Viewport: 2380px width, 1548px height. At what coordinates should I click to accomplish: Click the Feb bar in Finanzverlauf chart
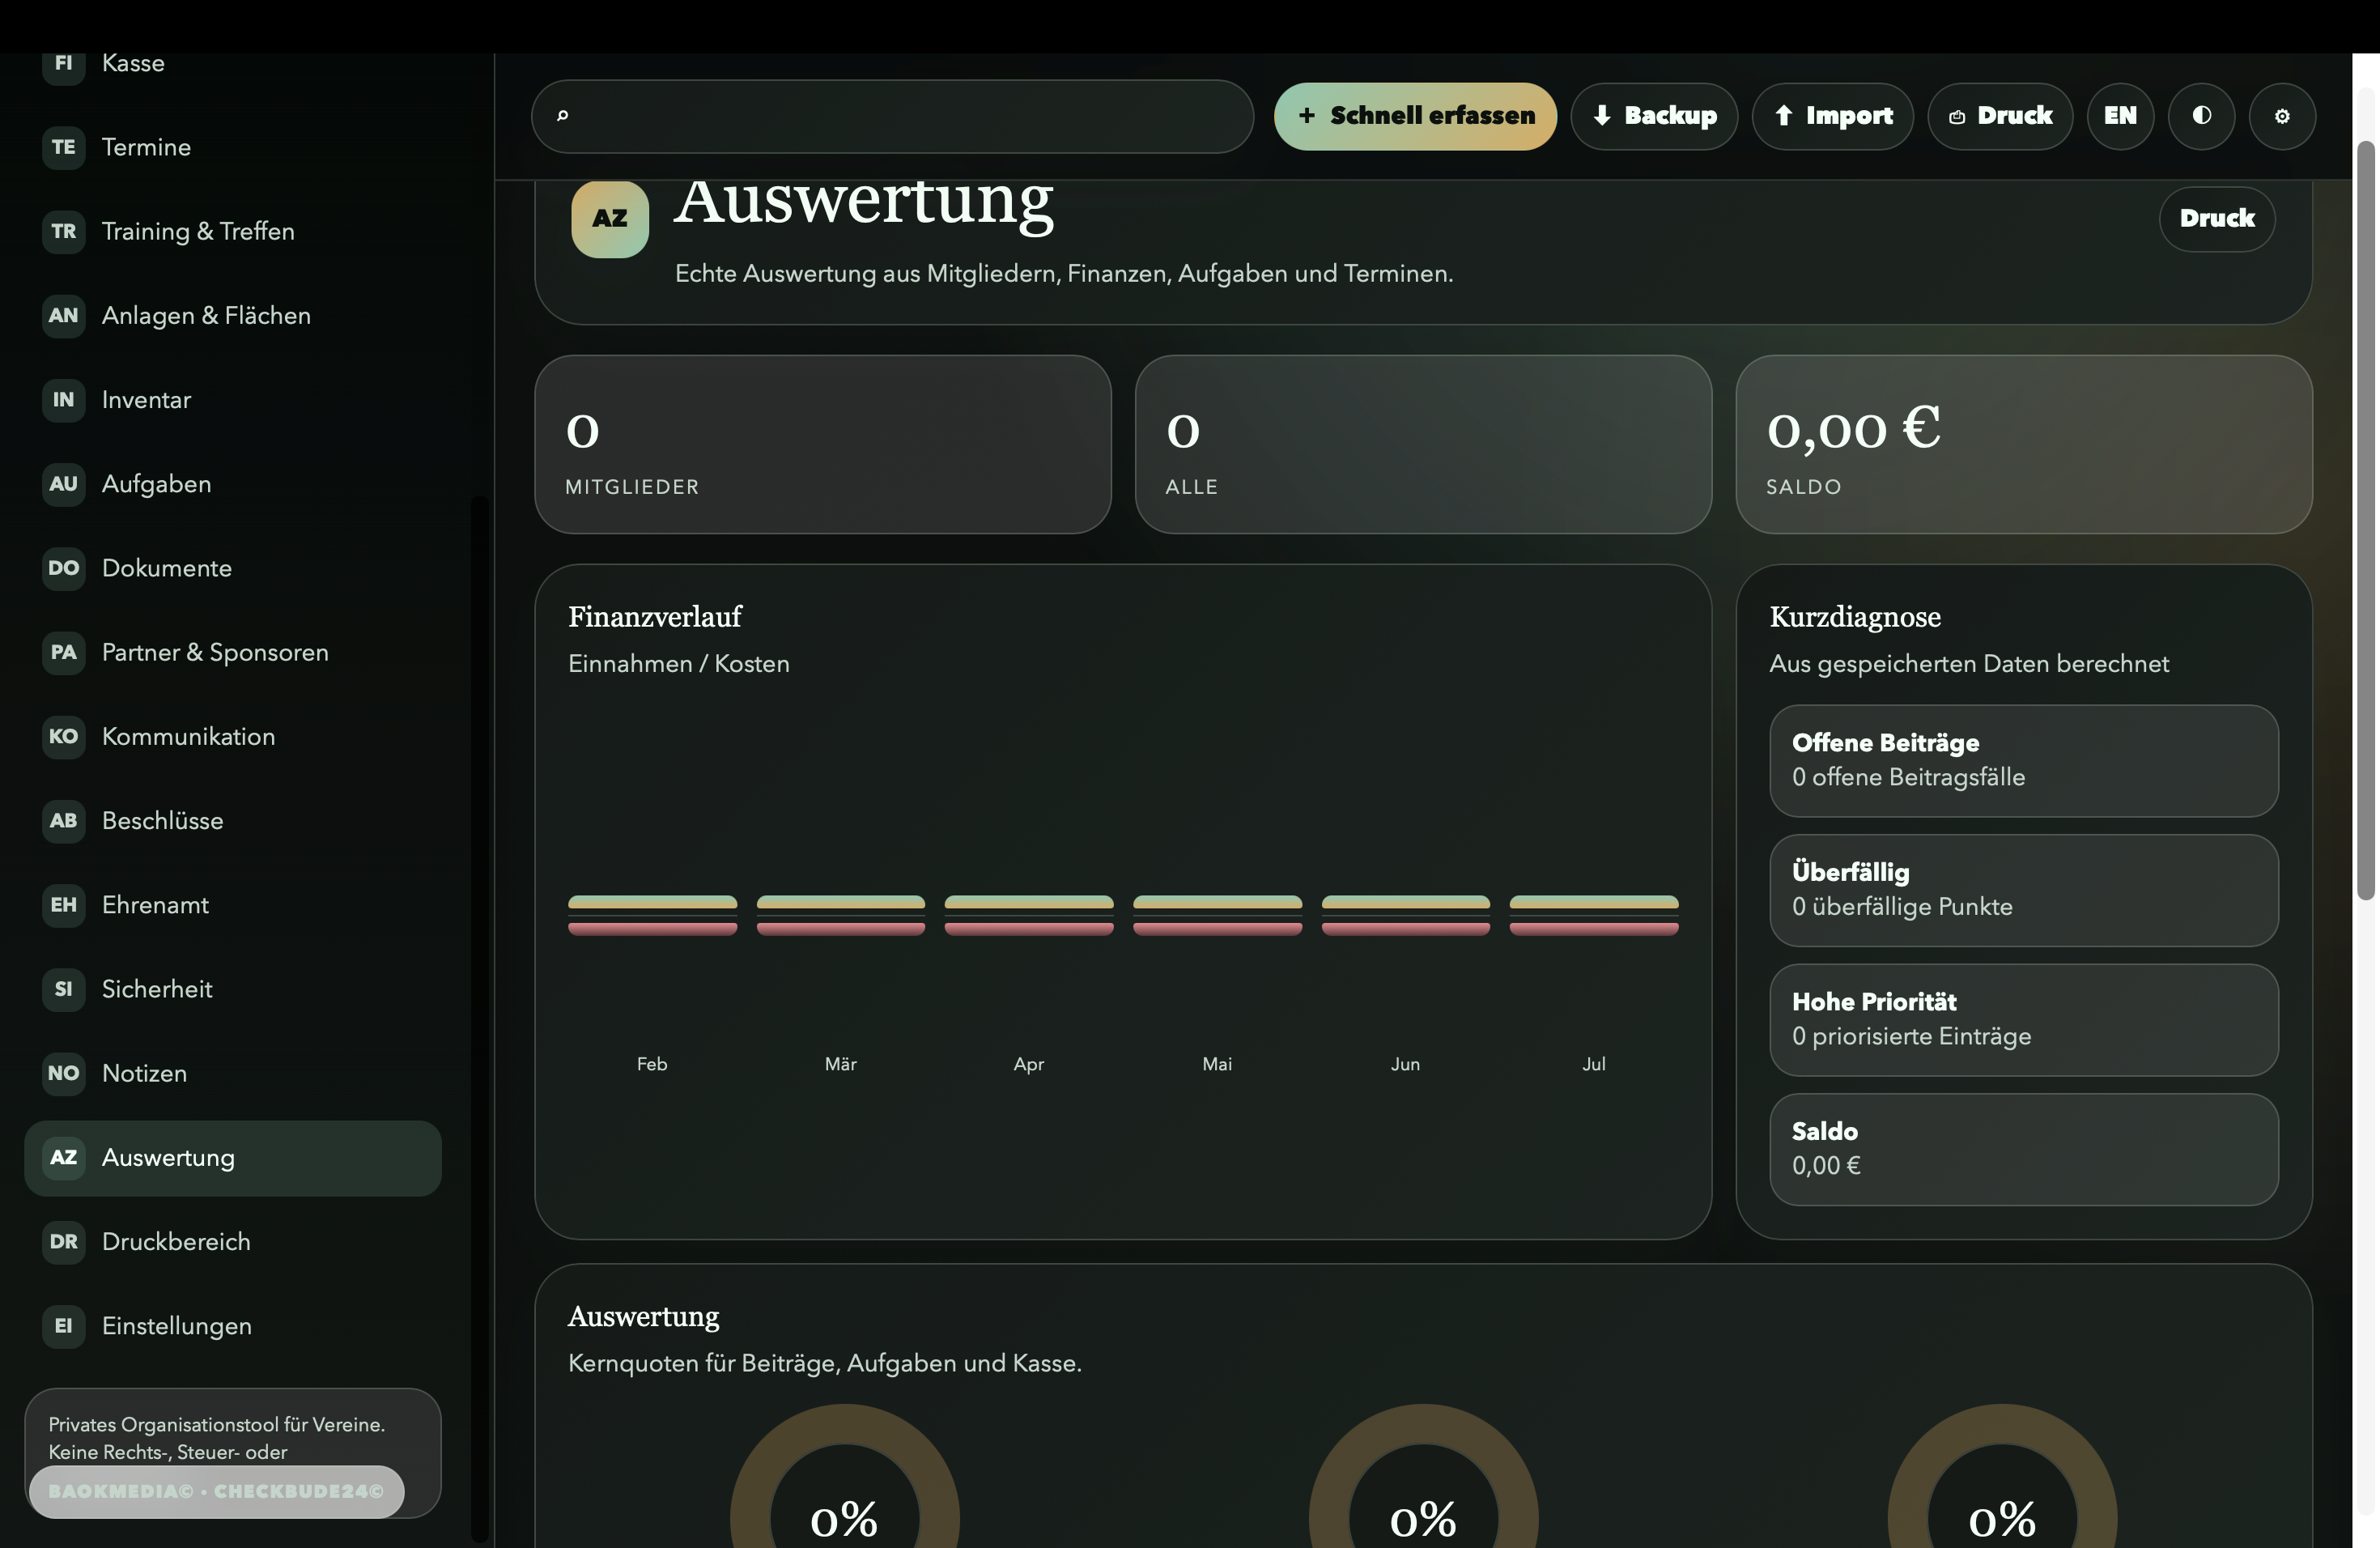652,915
